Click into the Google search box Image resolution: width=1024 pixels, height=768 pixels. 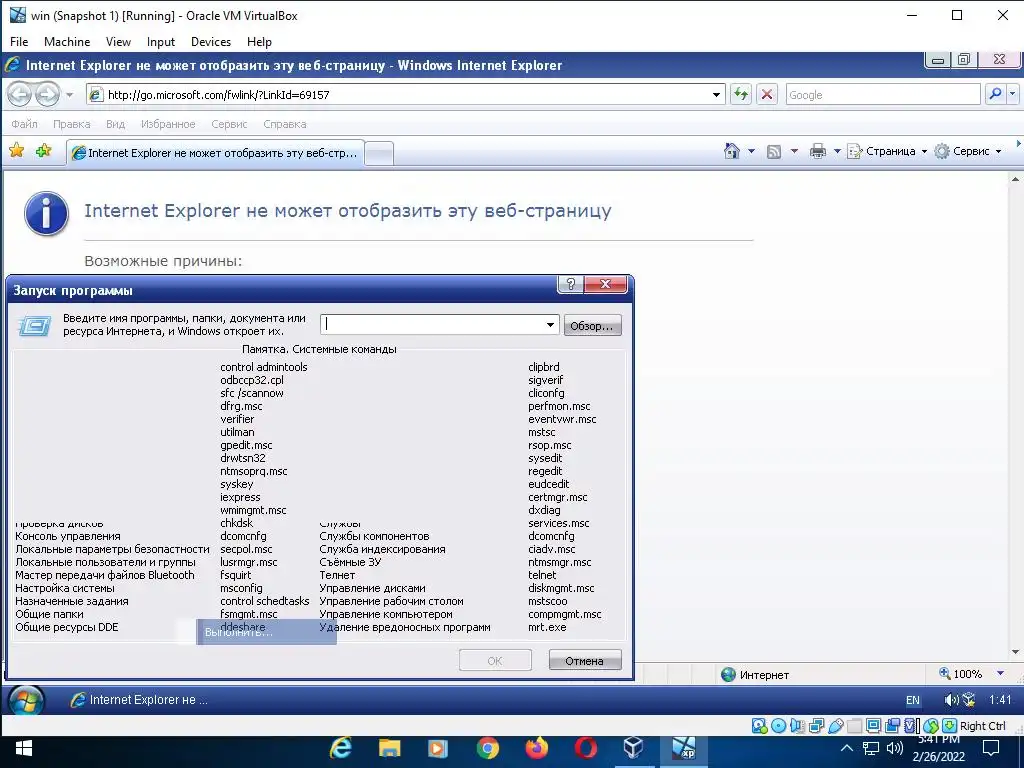point(883,95)
